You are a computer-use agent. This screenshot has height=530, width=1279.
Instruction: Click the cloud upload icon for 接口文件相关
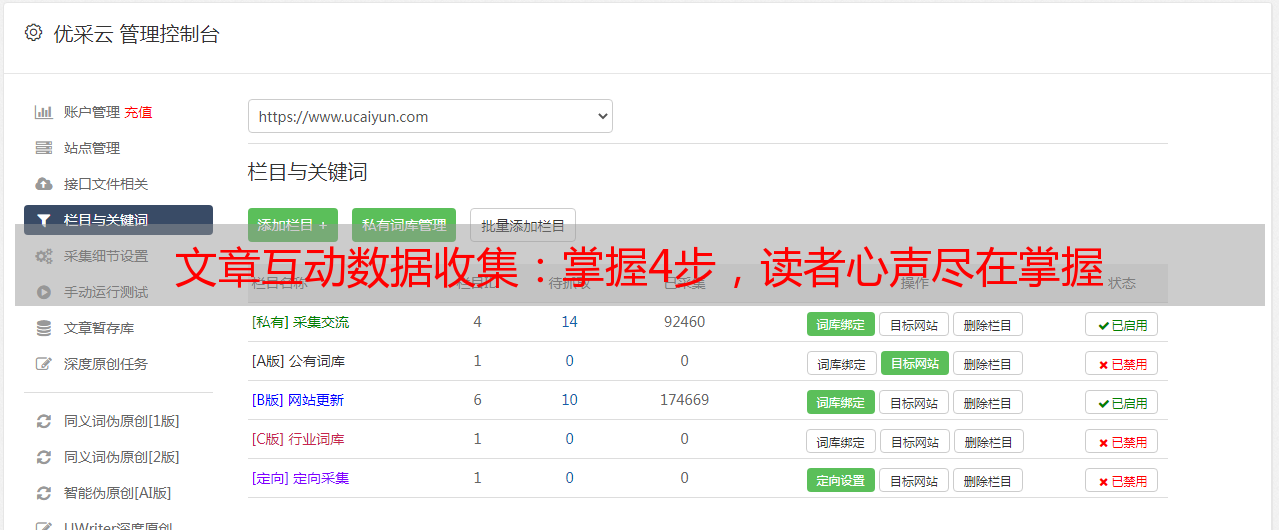click(x=43, y=184)
